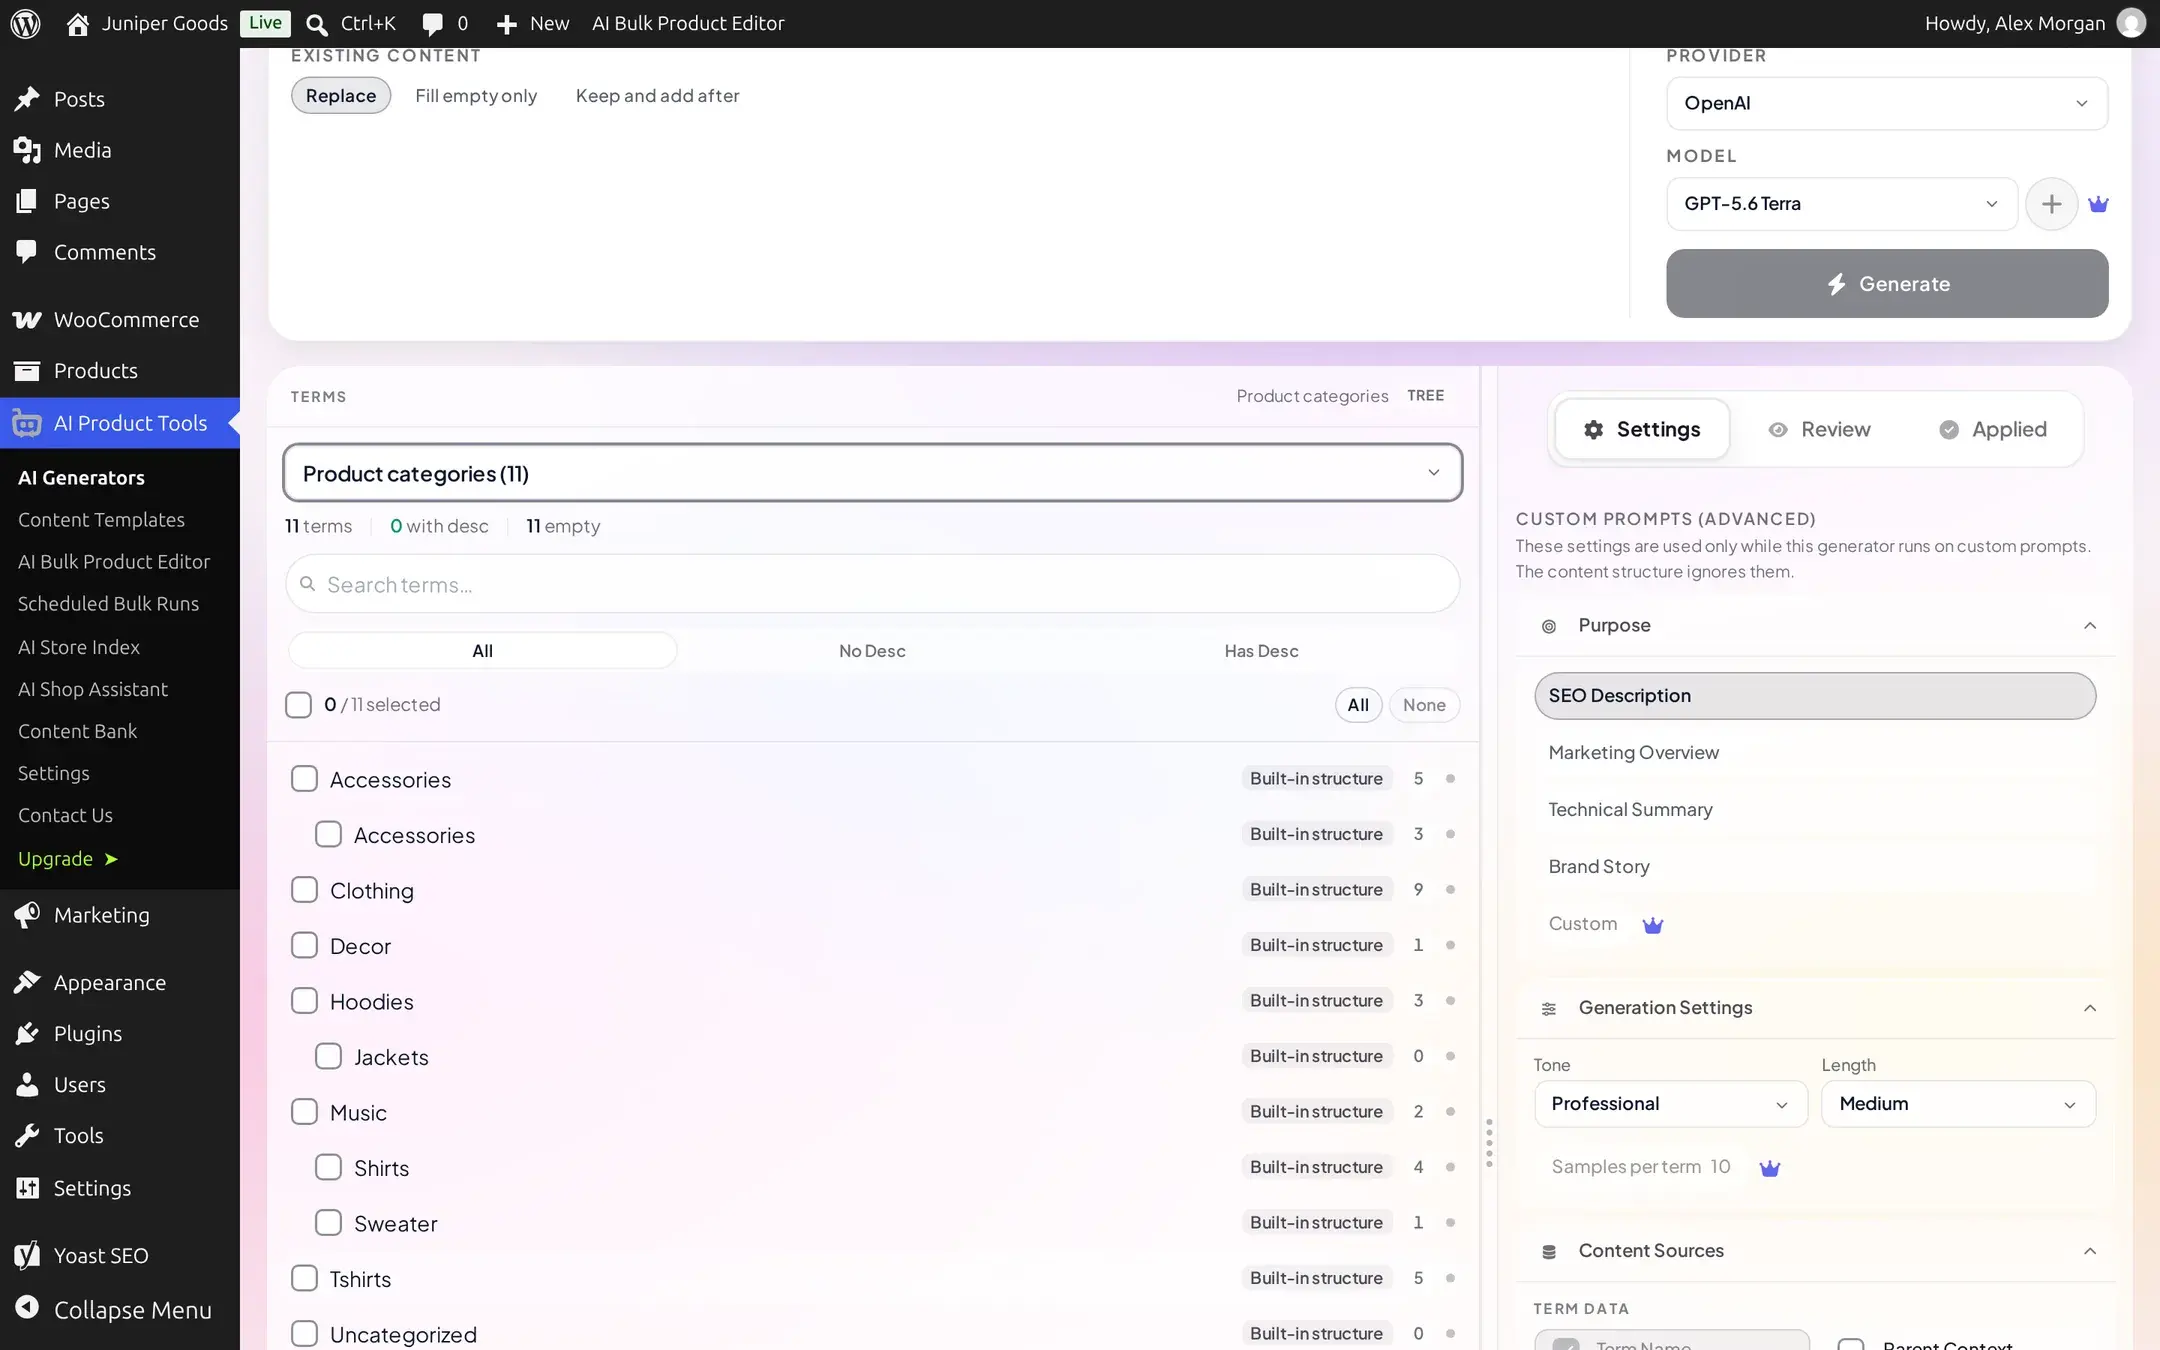Tick the Tshirts checkbox
2160x1350 pixels.
click(304, 1278)
